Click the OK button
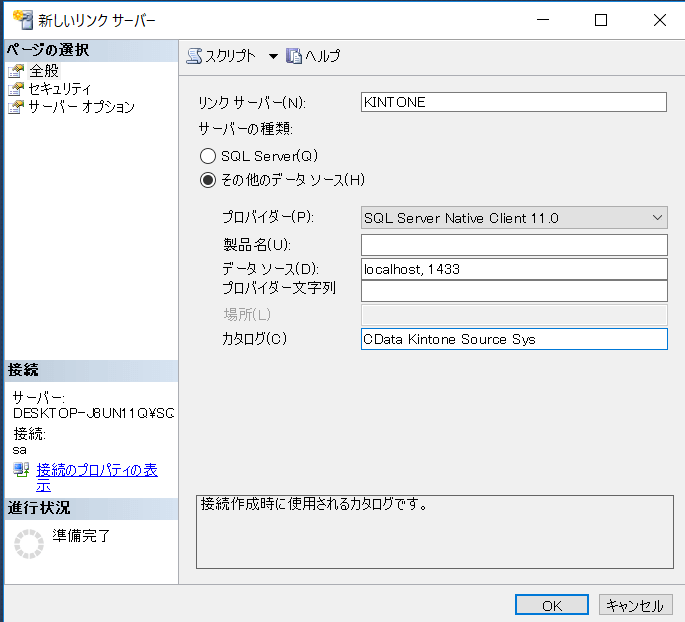The image size is (685, 622). coord(552,605)
